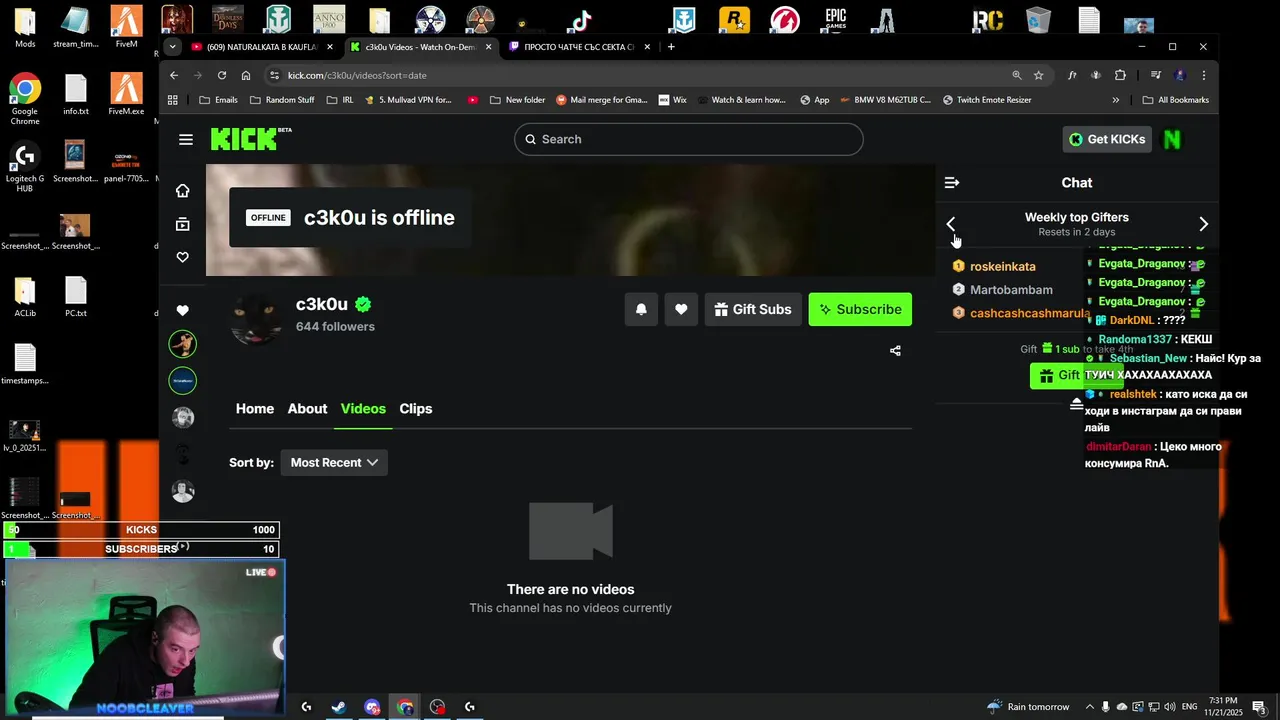Select the info.txt desktop file
This screenshot has height=720, width=1280.
(76, 95)
